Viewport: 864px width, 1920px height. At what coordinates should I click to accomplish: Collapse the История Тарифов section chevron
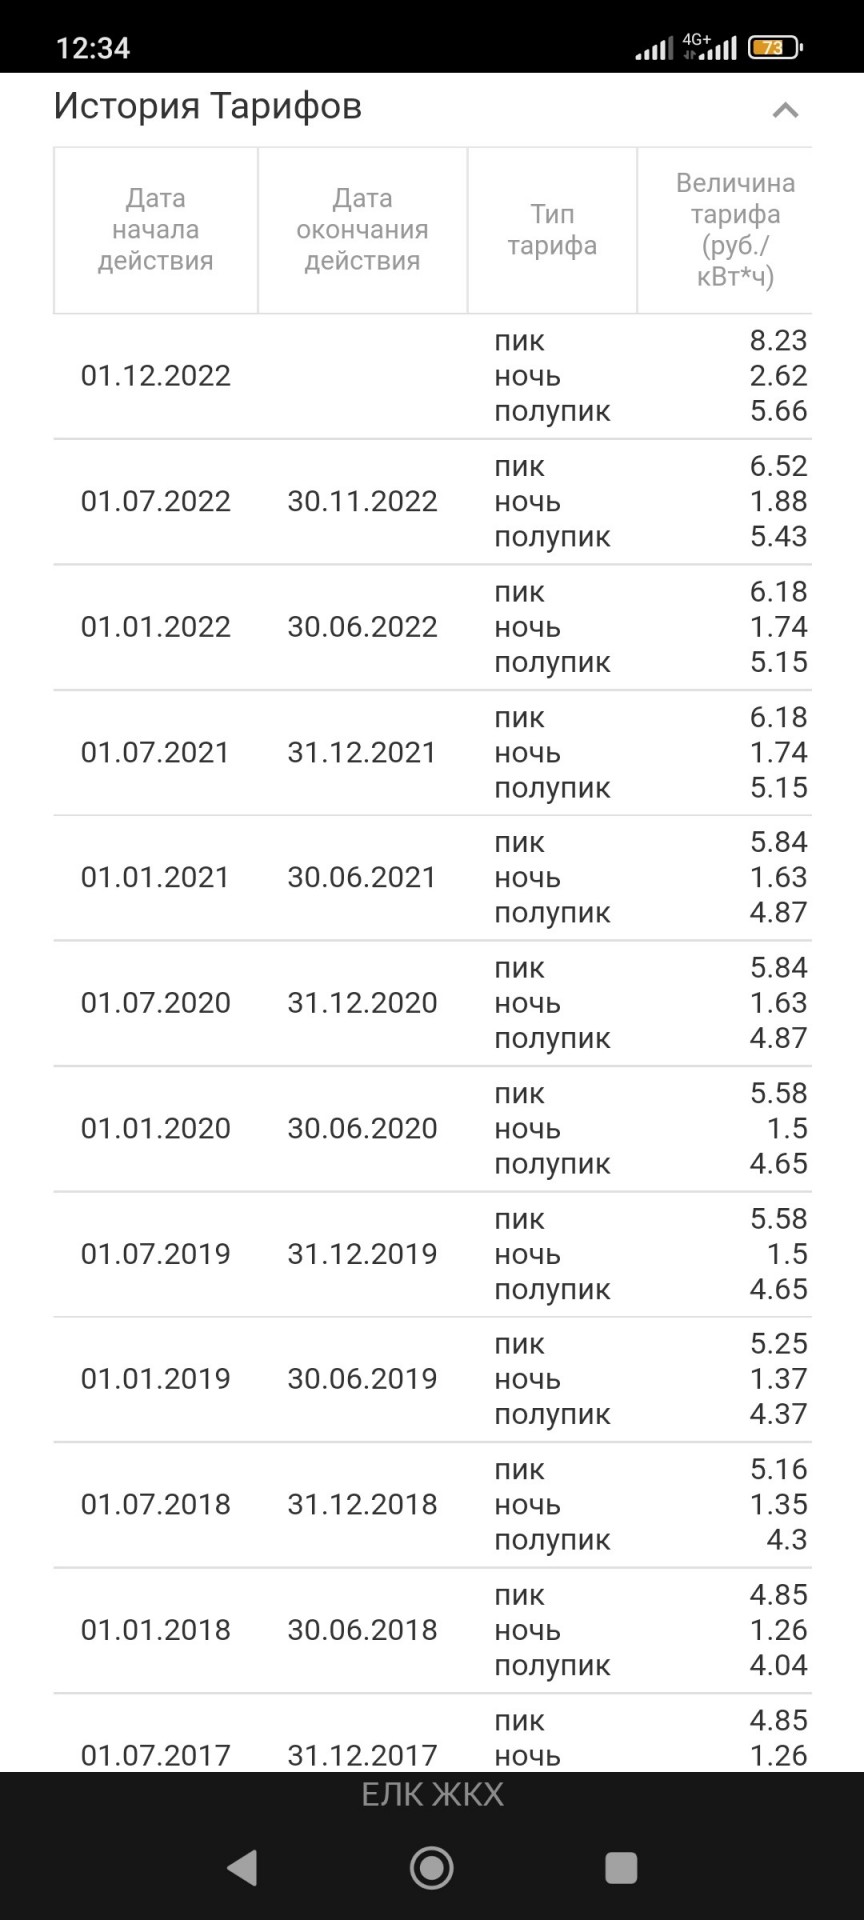[785, 110]
